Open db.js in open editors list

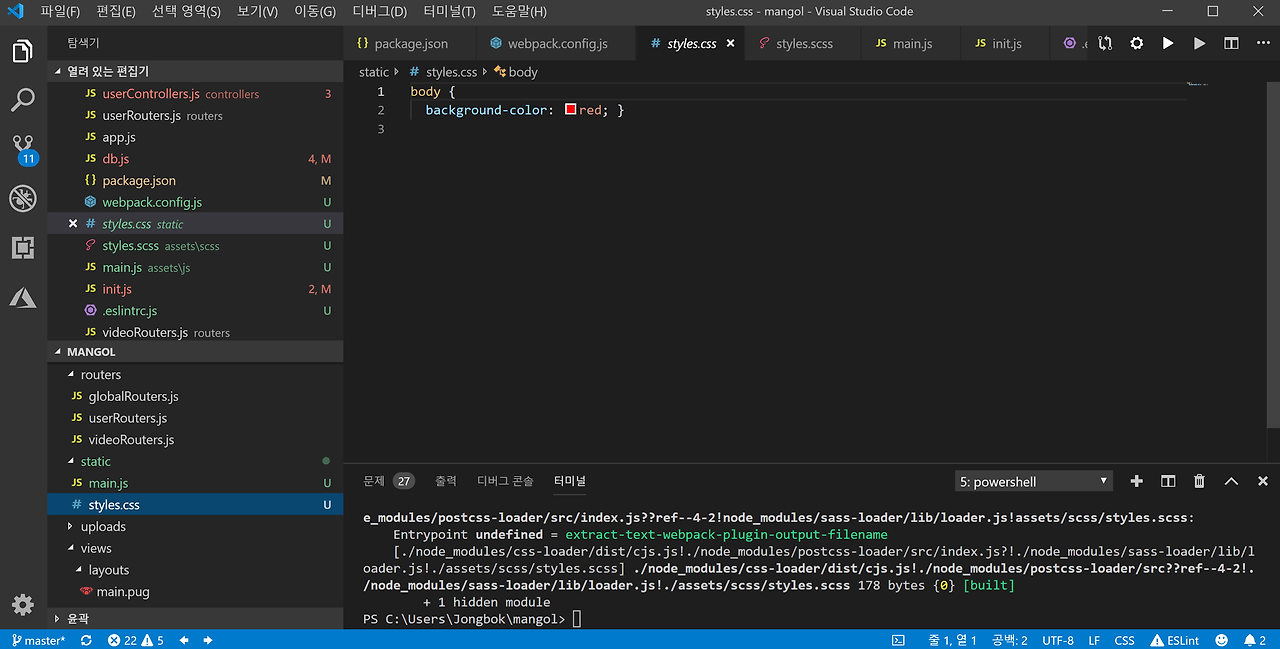[116, 159]
